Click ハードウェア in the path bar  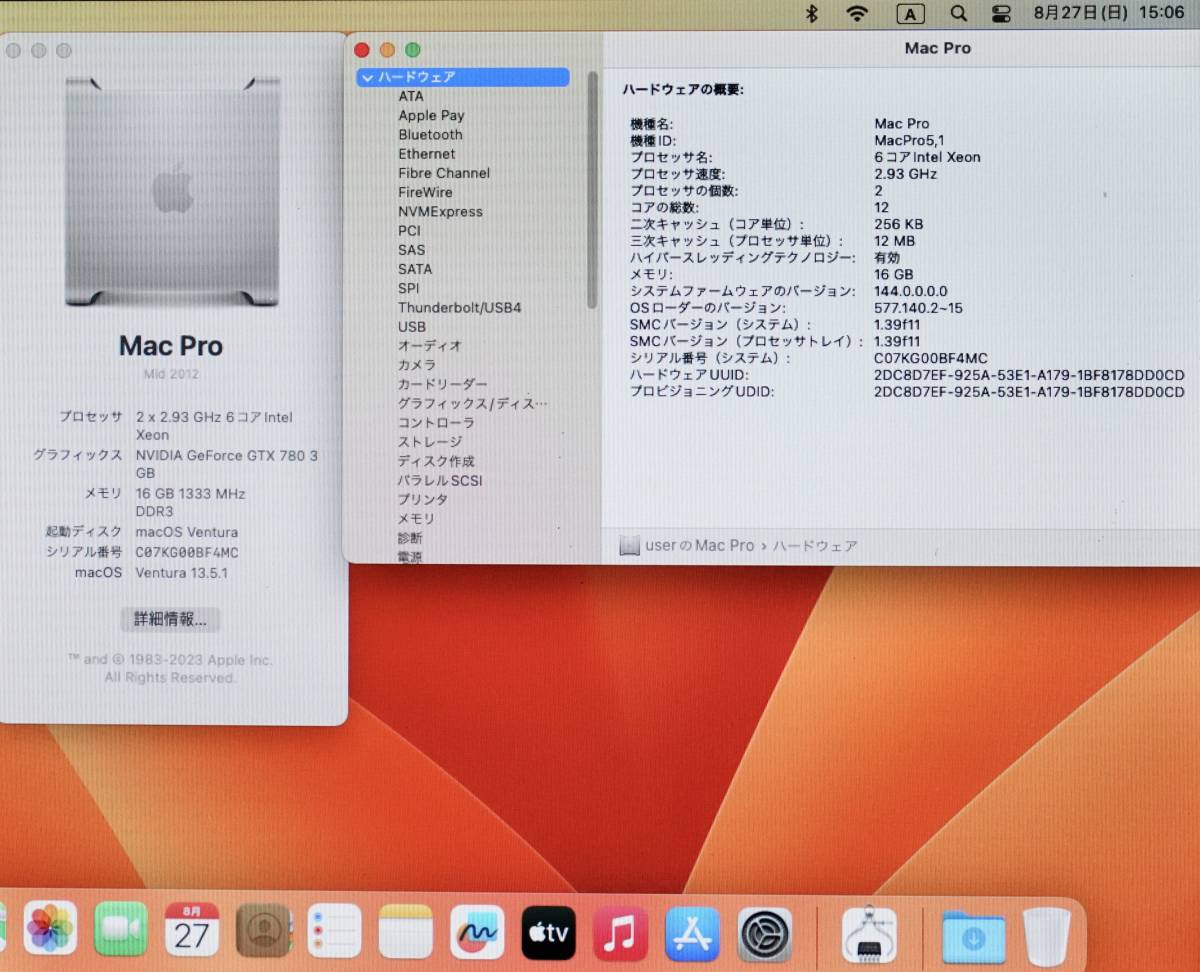[x=815, y=546]
